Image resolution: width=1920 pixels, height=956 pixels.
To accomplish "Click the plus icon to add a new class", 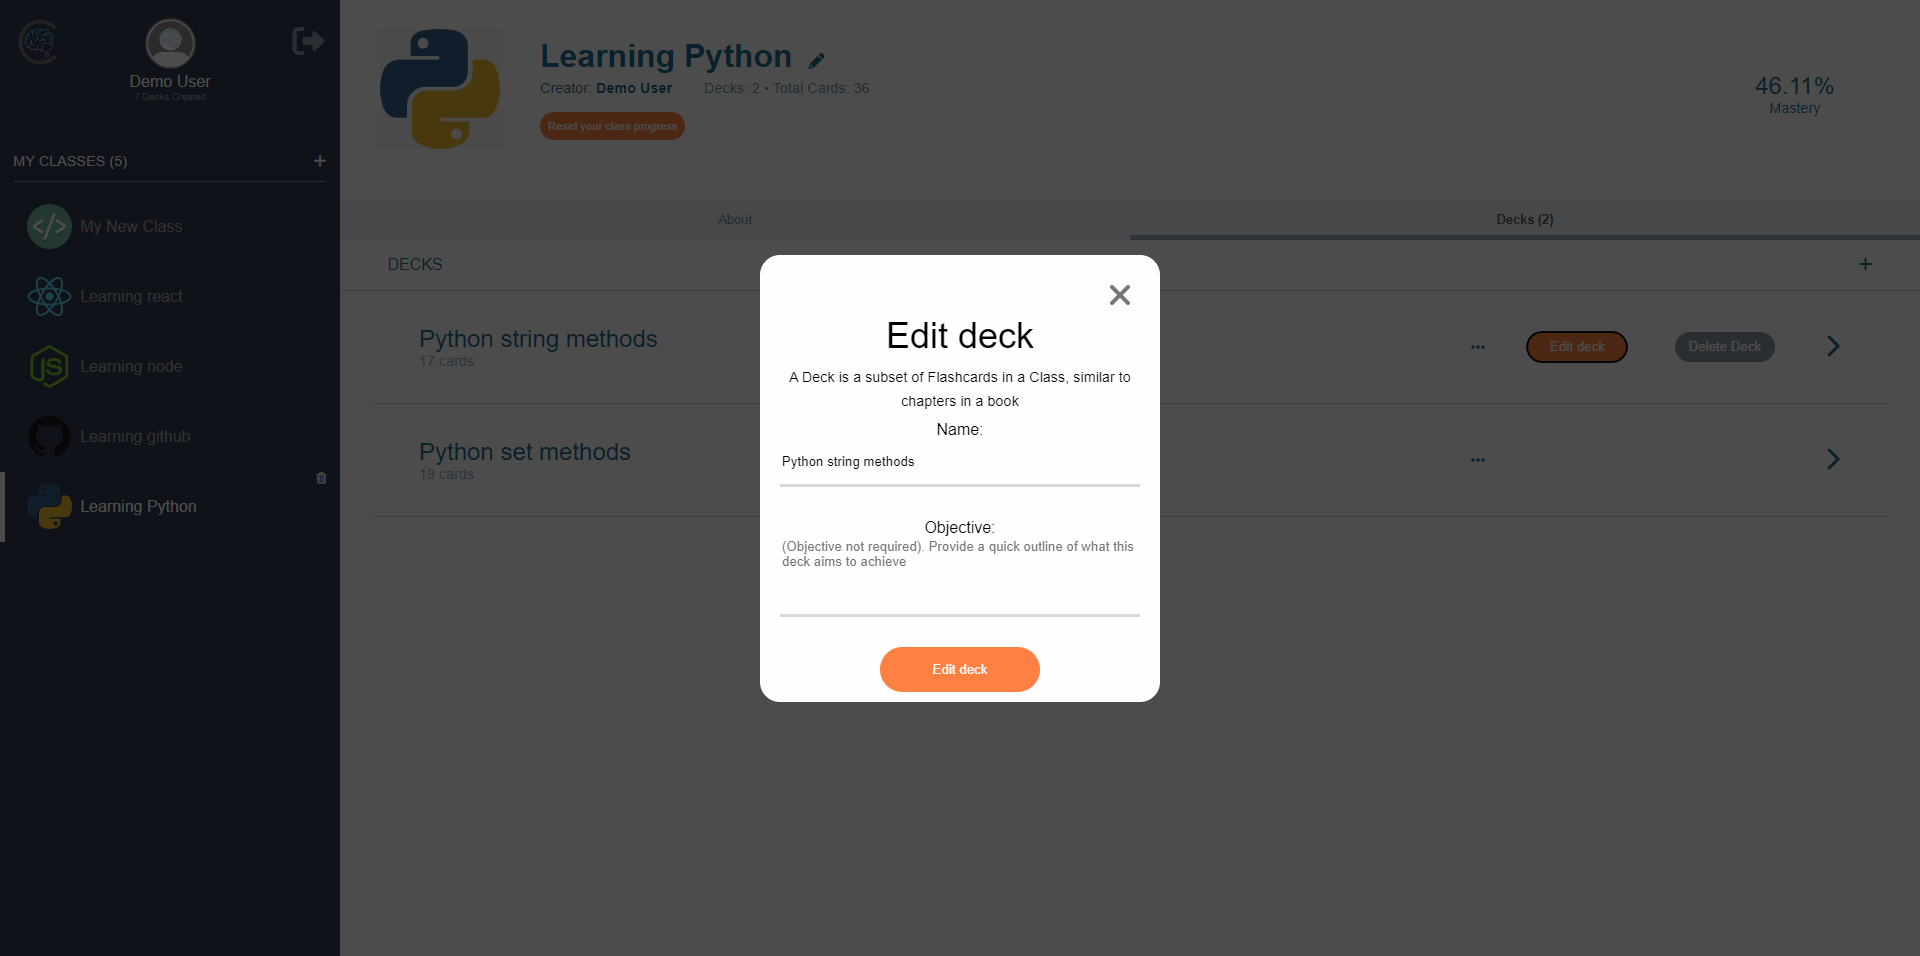I will 320,160.
